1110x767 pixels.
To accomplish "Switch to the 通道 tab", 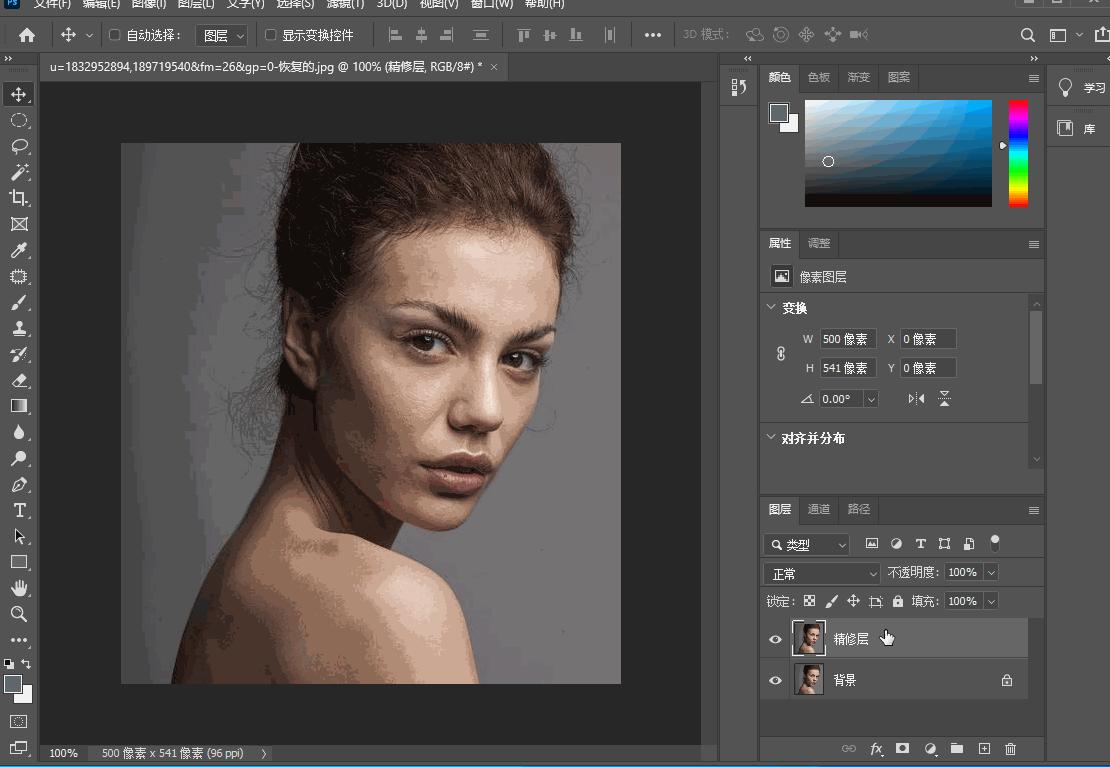I will pyautogui.click(x=819, y=509).
